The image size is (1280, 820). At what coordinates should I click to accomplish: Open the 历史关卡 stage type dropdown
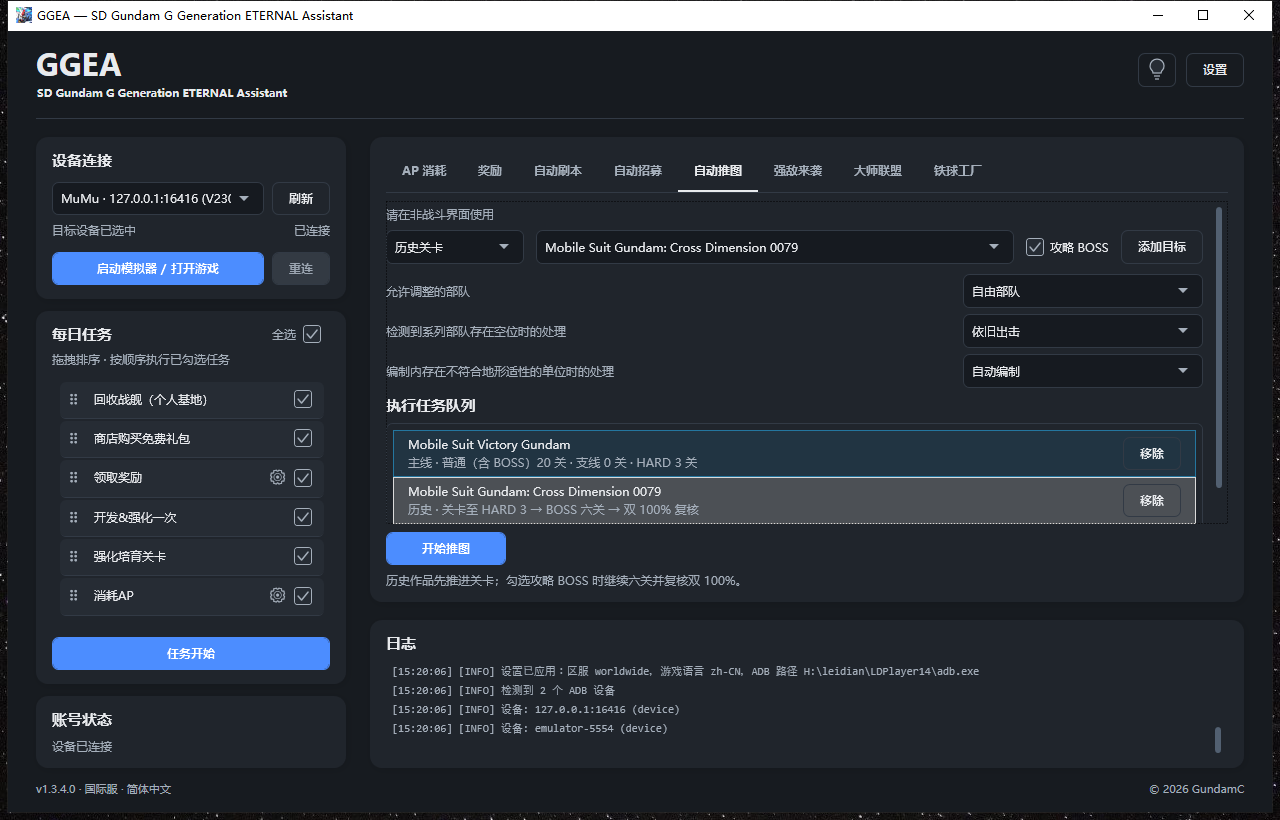click(x=455, y=247)
